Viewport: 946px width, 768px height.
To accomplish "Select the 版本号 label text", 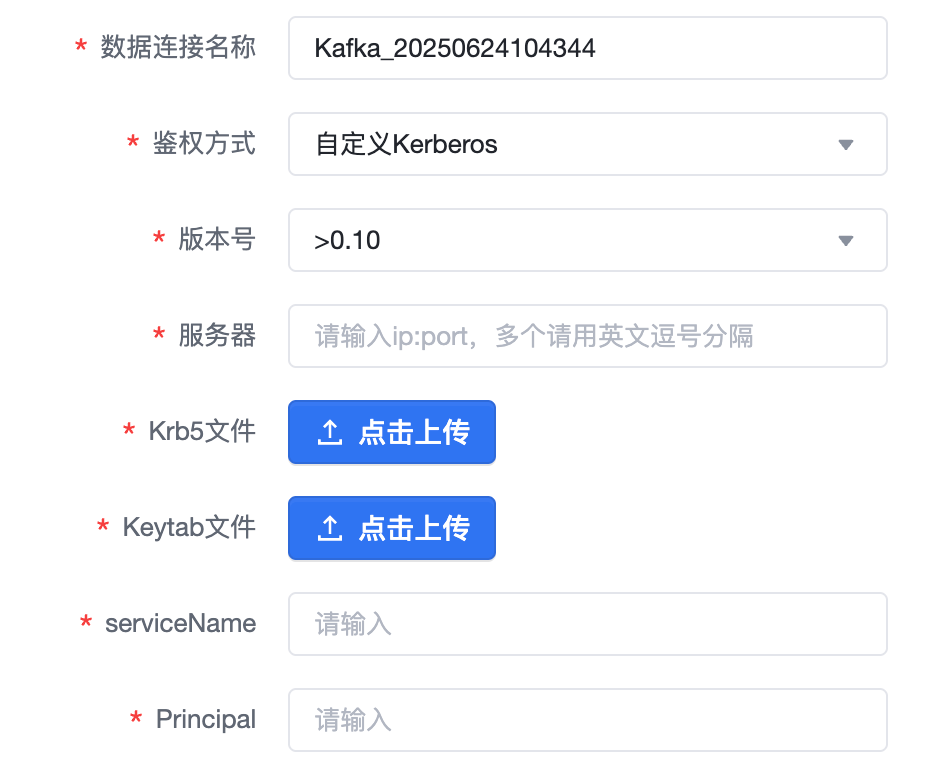I will (x=217, y=239).
